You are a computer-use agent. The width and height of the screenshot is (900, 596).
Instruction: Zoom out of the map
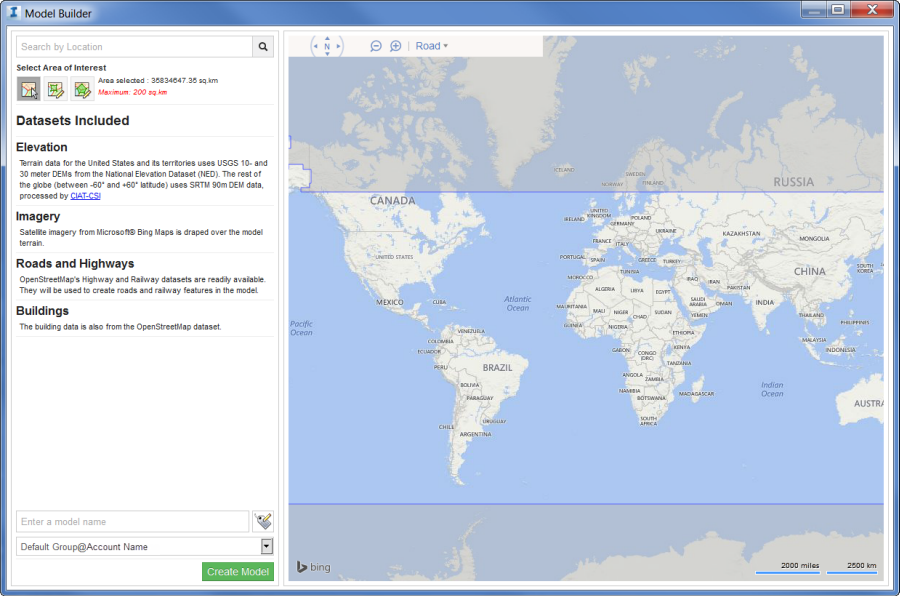[376, 46]
